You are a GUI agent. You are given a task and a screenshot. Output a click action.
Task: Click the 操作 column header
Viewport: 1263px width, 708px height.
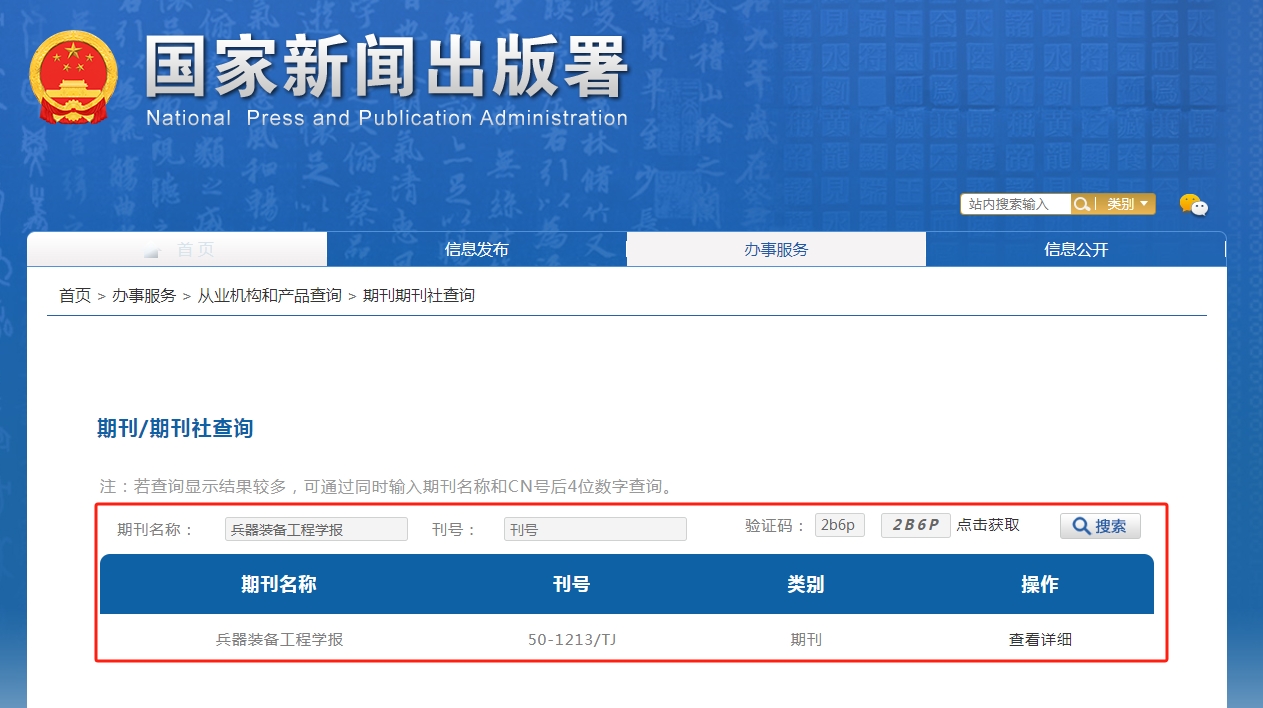pos(1040,584)
